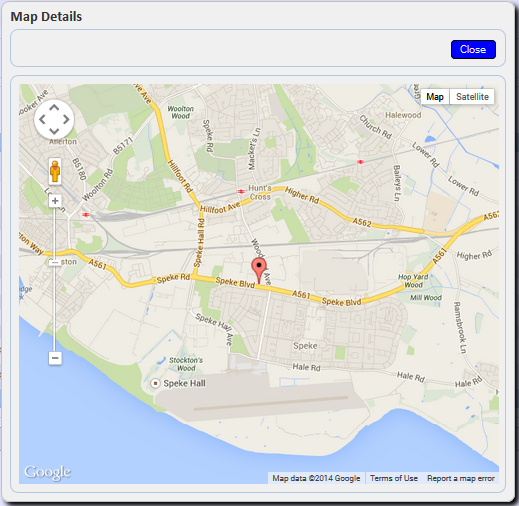Click the Report a map error link

pyautogui.click(x=461, y=478)
